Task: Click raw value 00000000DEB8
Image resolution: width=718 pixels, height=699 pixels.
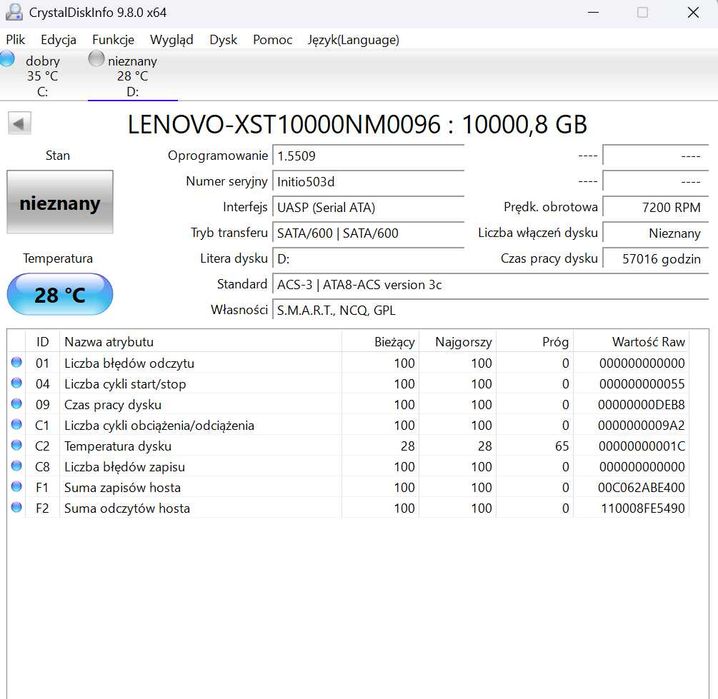Action: (x=641, y=405)
